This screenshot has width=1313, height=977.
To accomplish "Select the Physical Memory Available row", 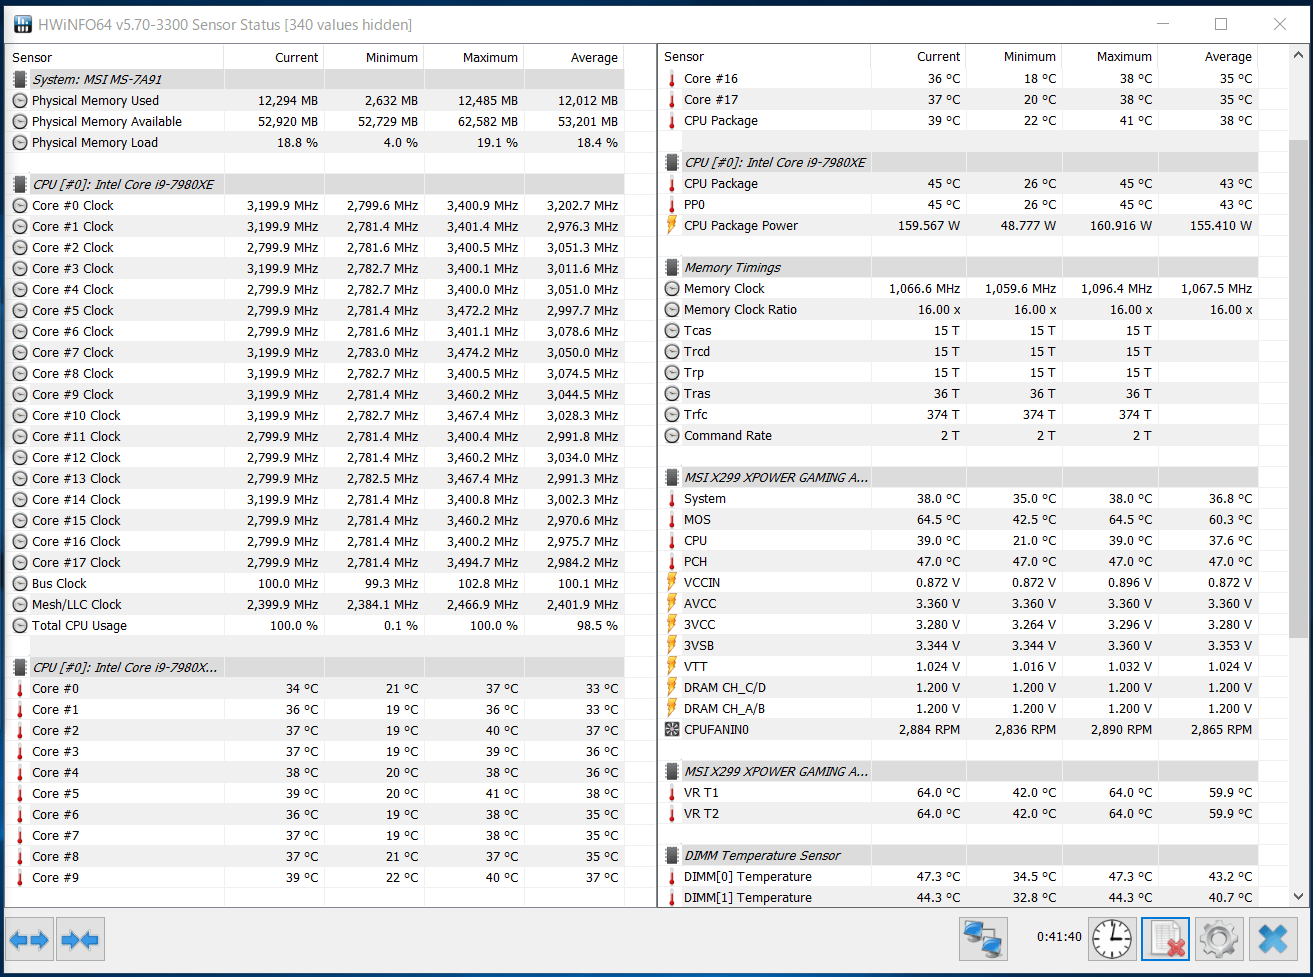I will pos(315,121).
